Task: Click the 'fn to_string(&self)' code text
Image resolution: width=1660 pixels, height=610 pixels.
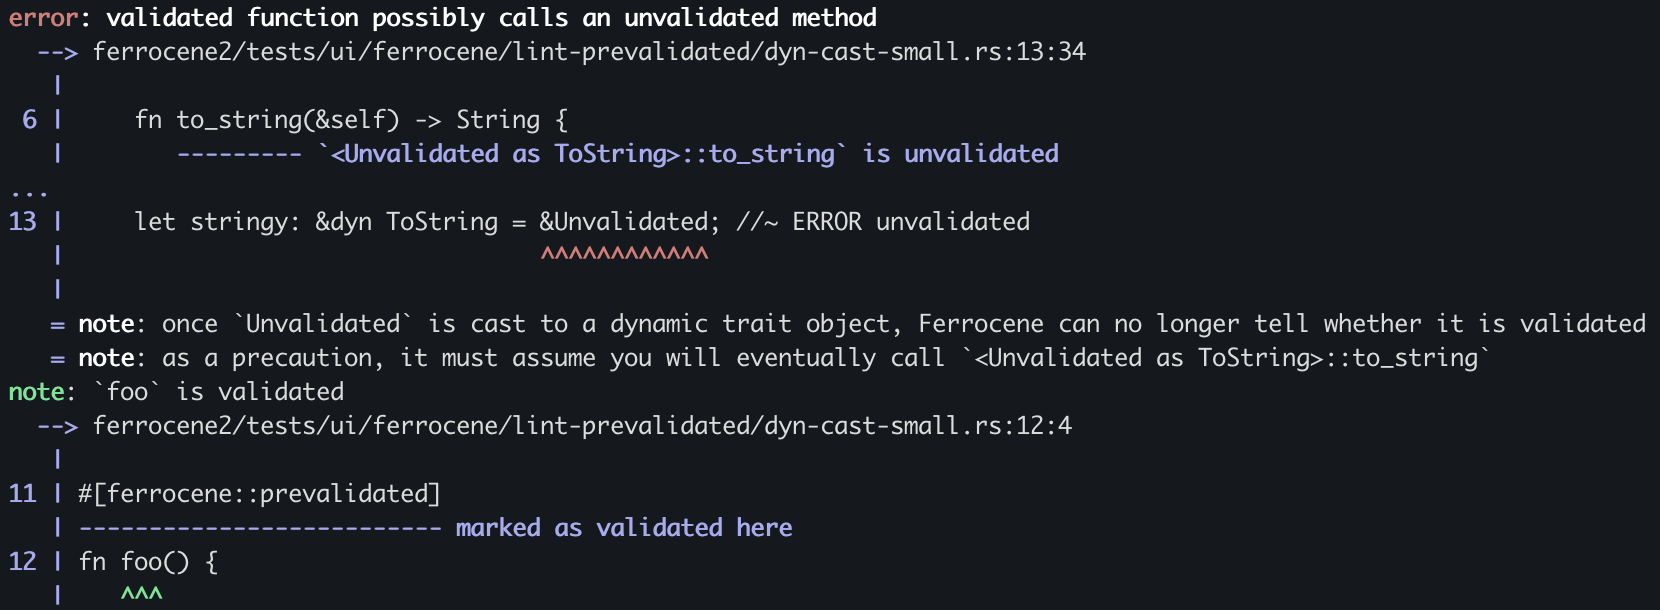Action: point(267,120)
